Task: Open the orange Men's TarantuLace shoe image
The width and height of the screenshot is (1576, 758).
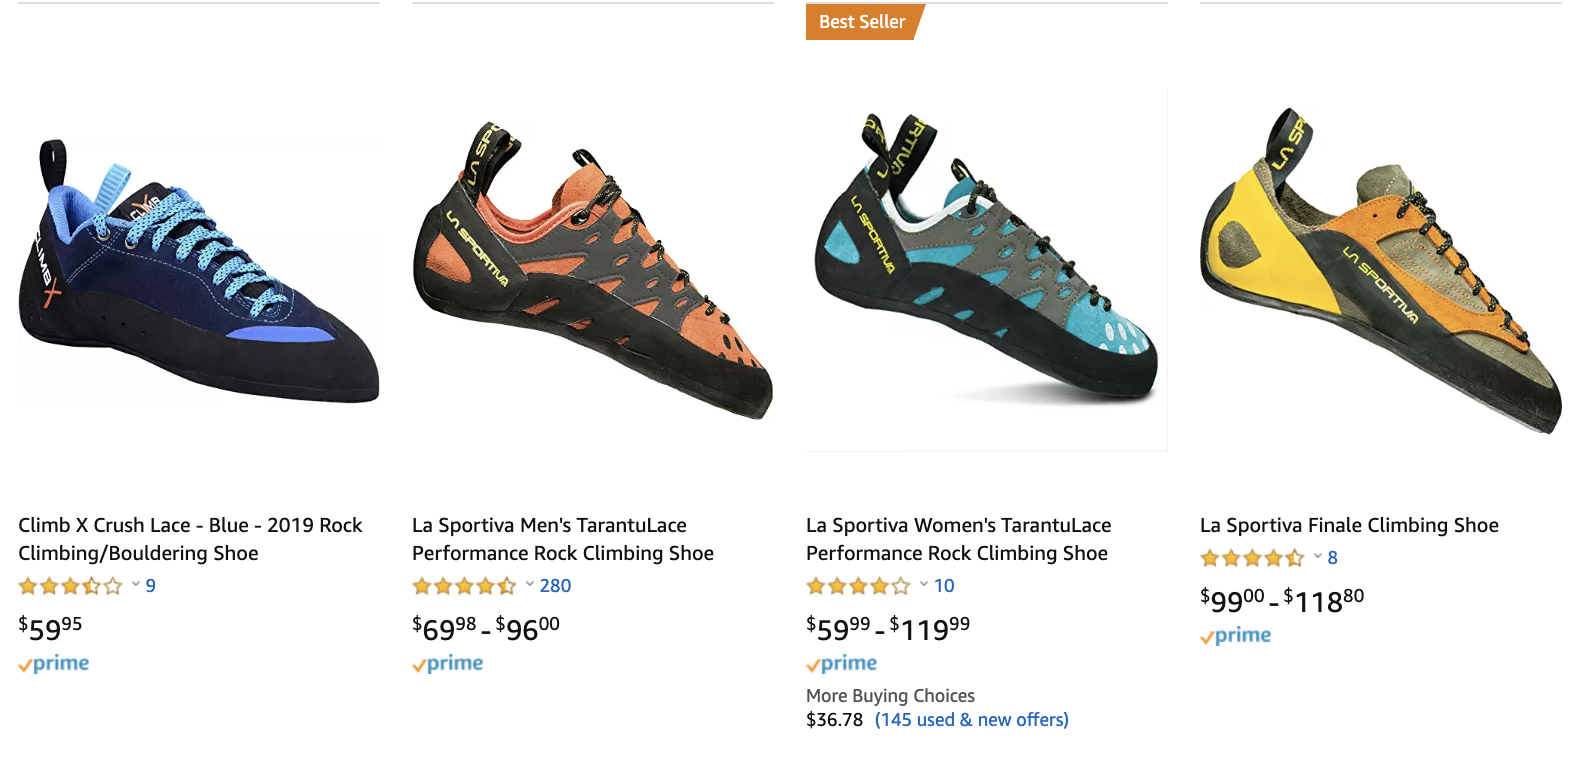Action: pyautogui.click(x=592, y=270)
